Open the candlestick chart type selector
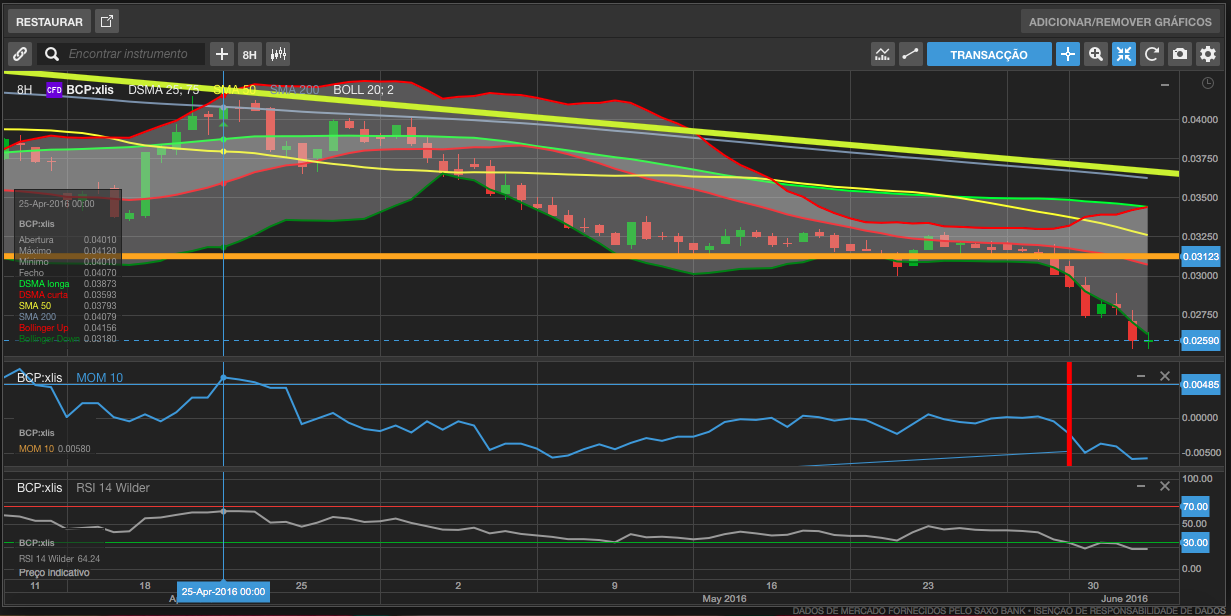The width and height of the screenshot is (1231, 616). (x=278, y=54)
